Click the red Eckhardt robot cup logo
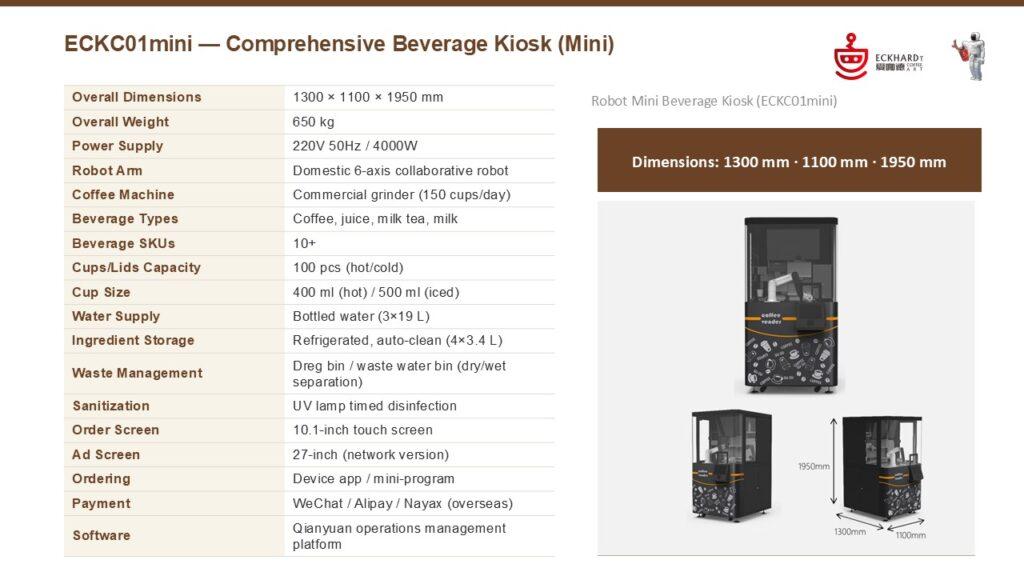Viewport: 1024px width, 576px height. pyautogui.click(x=851, y=56)
